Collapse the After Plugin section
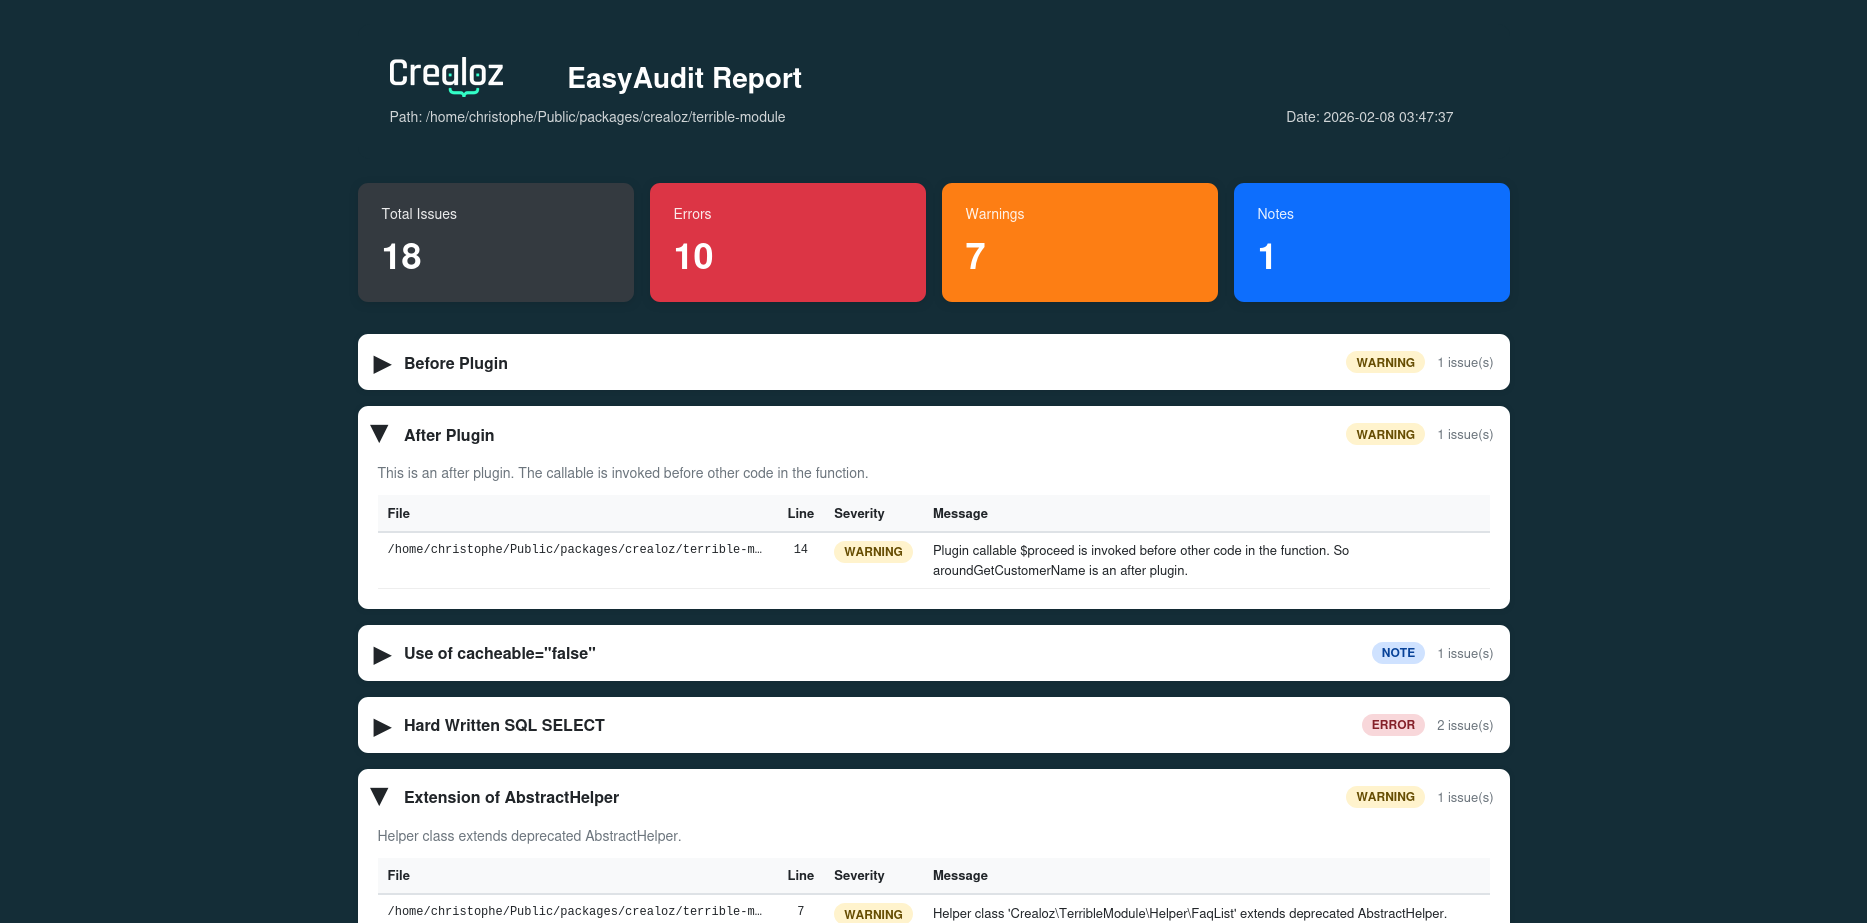This screenshot has height=923, width=1867. [379, 434]
